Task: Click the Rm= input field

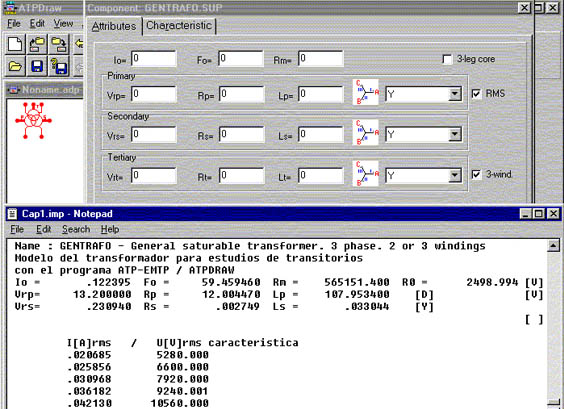Action: pyautogui.click(x=321, y=59)
